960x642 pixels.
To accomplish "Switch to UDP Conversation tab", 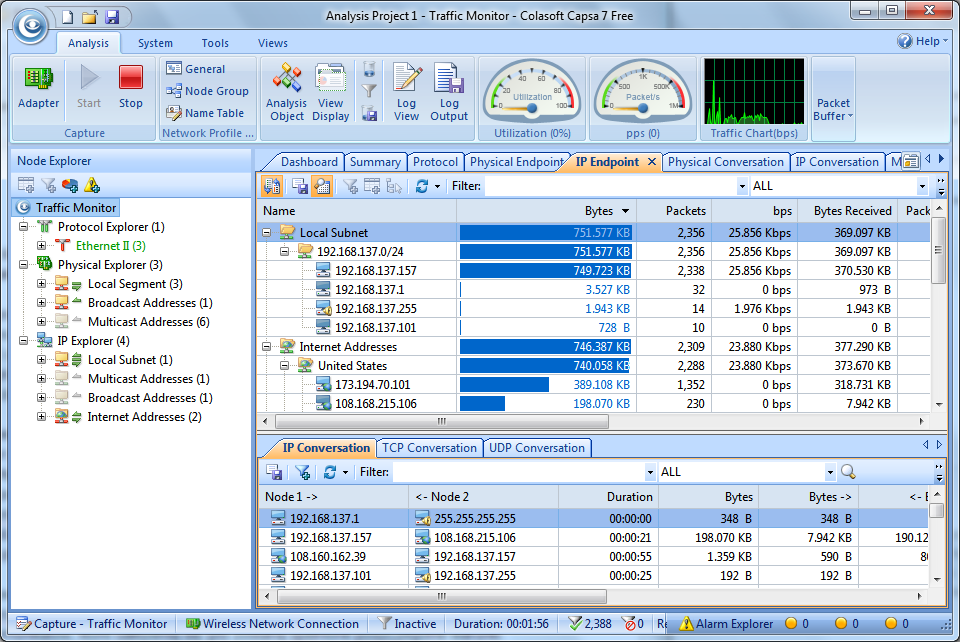I will click(x=537, y=448).
